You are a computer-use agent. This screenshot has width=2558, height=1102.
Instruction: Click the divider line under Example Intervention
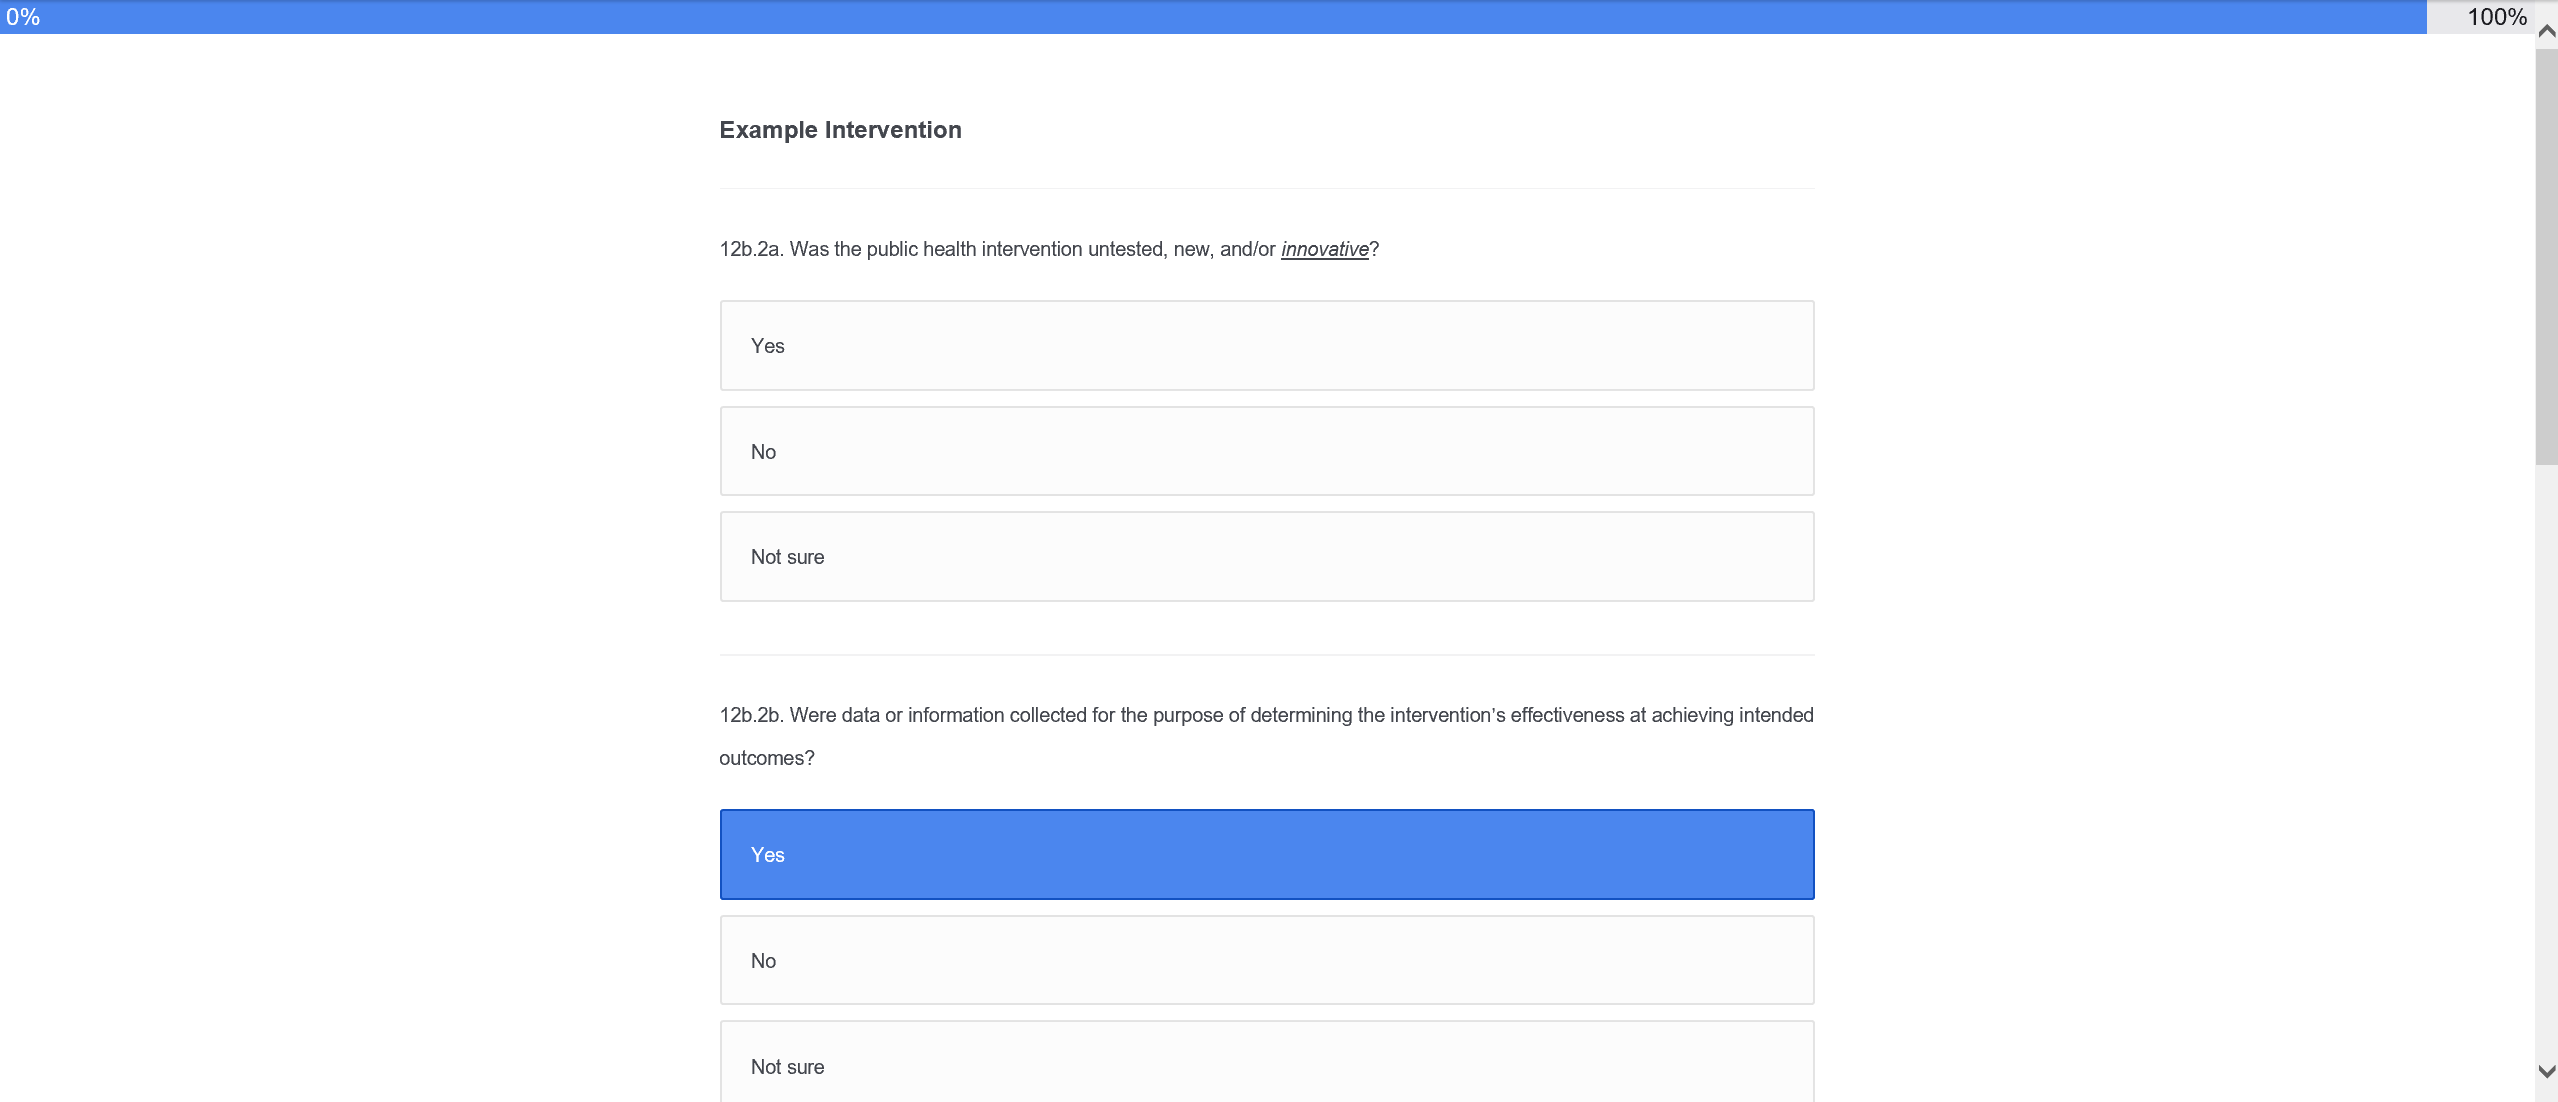pos(1266,188)
